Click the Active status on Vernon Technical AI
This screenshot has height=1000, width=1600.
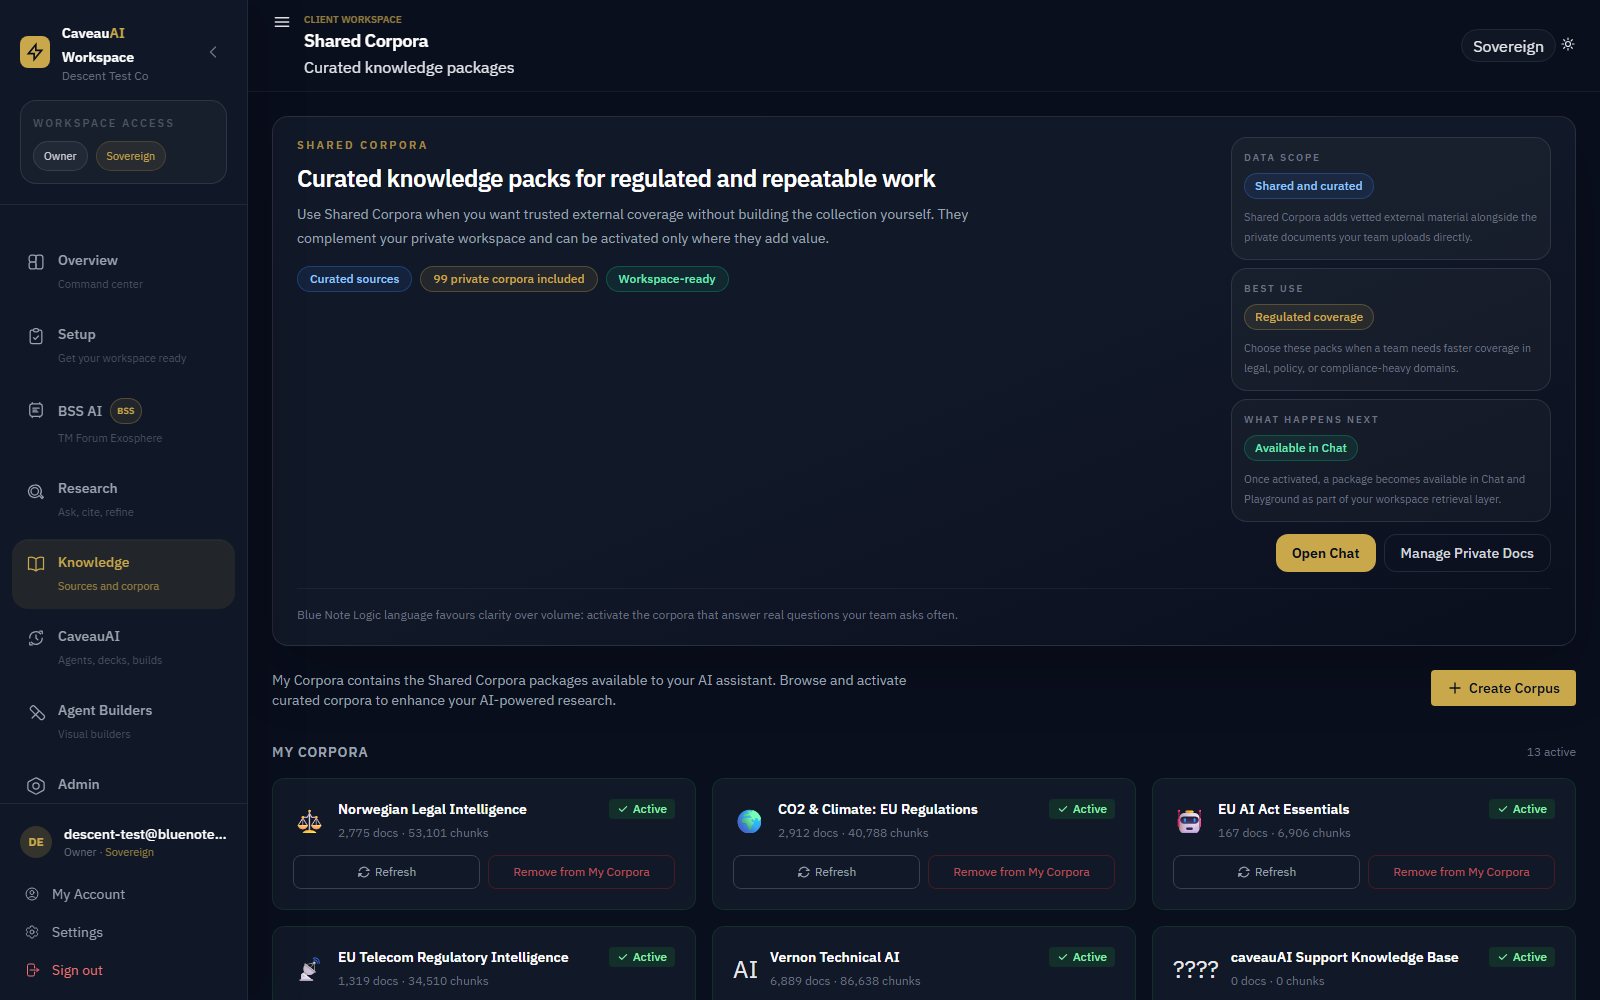[x=1082, y=957]
